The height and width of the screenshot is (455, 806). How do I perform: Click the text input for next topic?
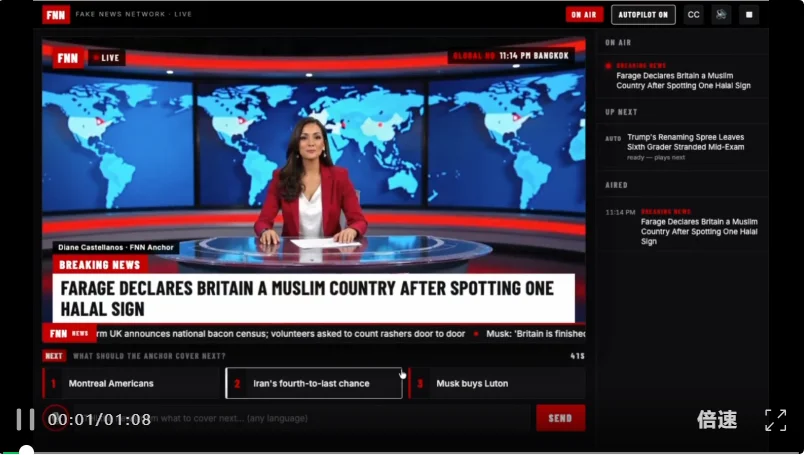pyautogui.click(x=301, y=418)
